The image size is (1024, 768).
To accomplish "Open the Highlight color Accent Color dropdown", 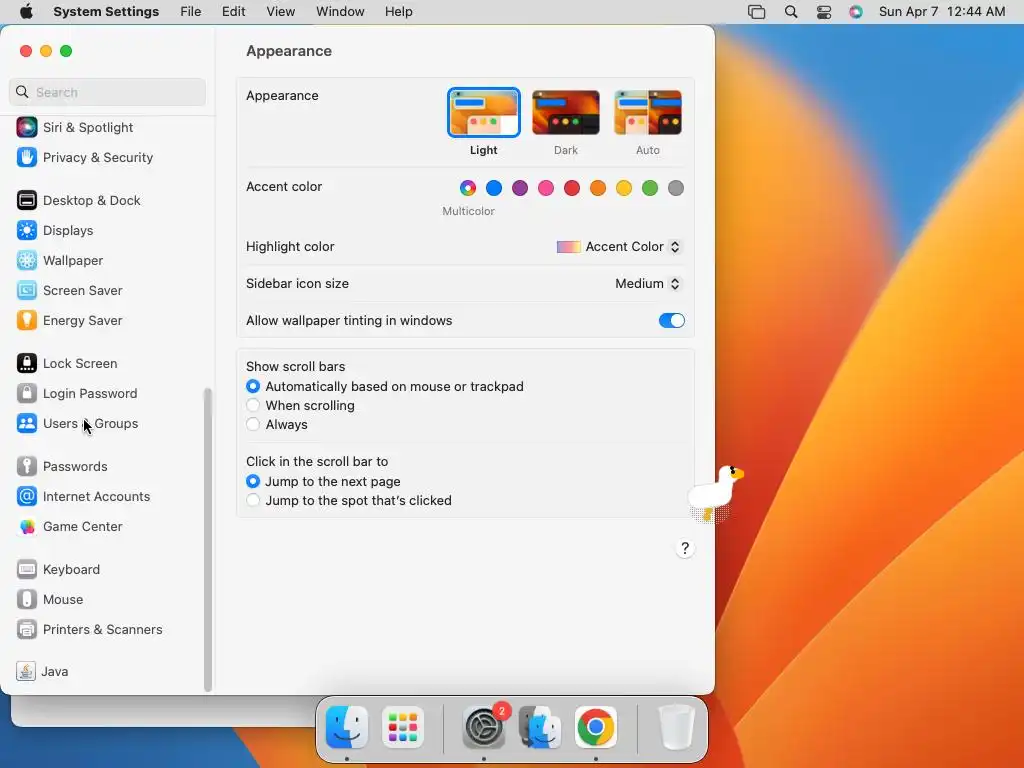I will click(x=619, y=247).
